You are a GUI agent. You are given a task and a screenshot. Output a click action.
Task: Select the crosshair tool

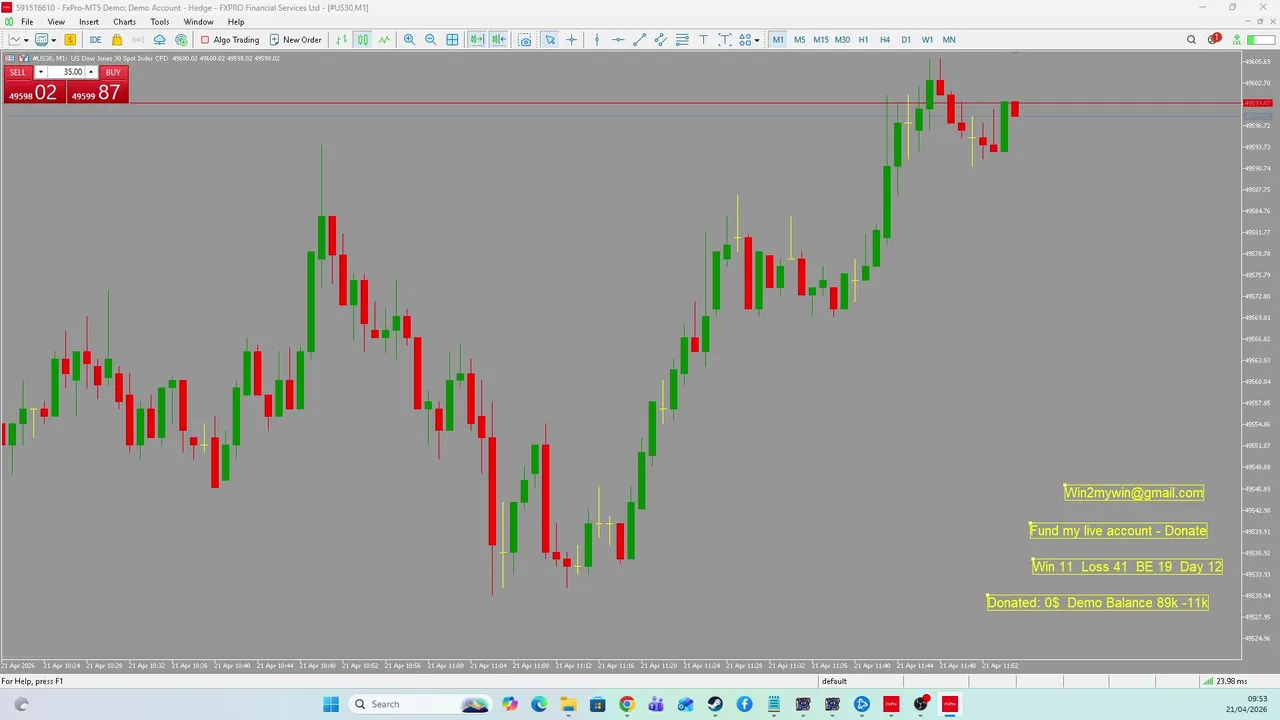572,40
